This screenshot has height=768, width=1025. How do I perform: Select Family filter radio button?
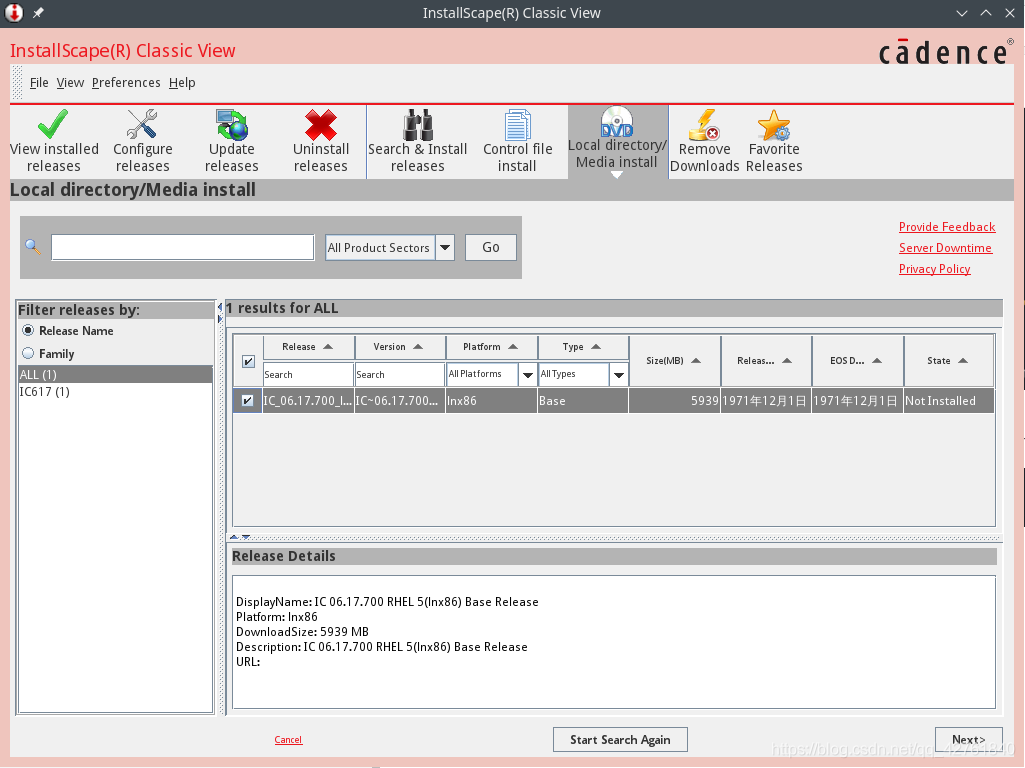(28, 354)
